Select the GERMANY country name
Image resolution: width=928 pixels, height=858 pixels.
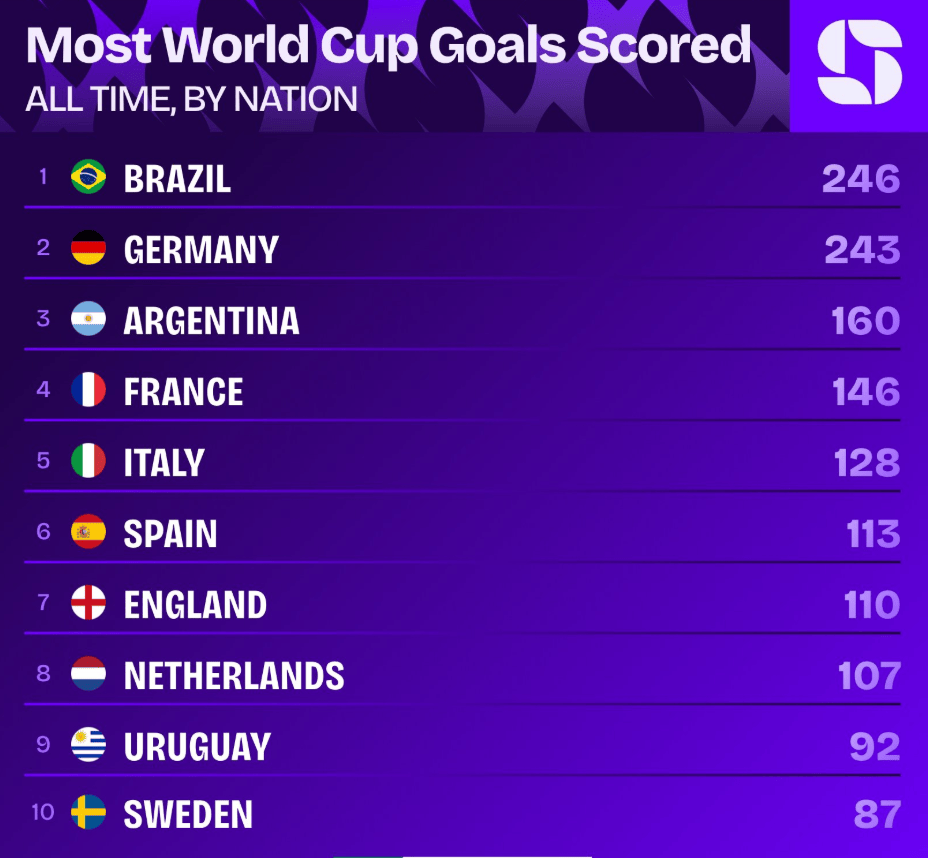[x=201, y=250]
